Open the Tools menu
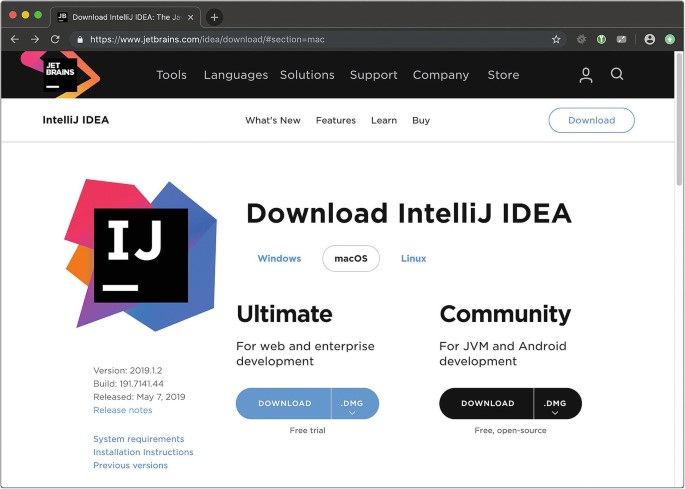685x489 pixels. (171, 75)
